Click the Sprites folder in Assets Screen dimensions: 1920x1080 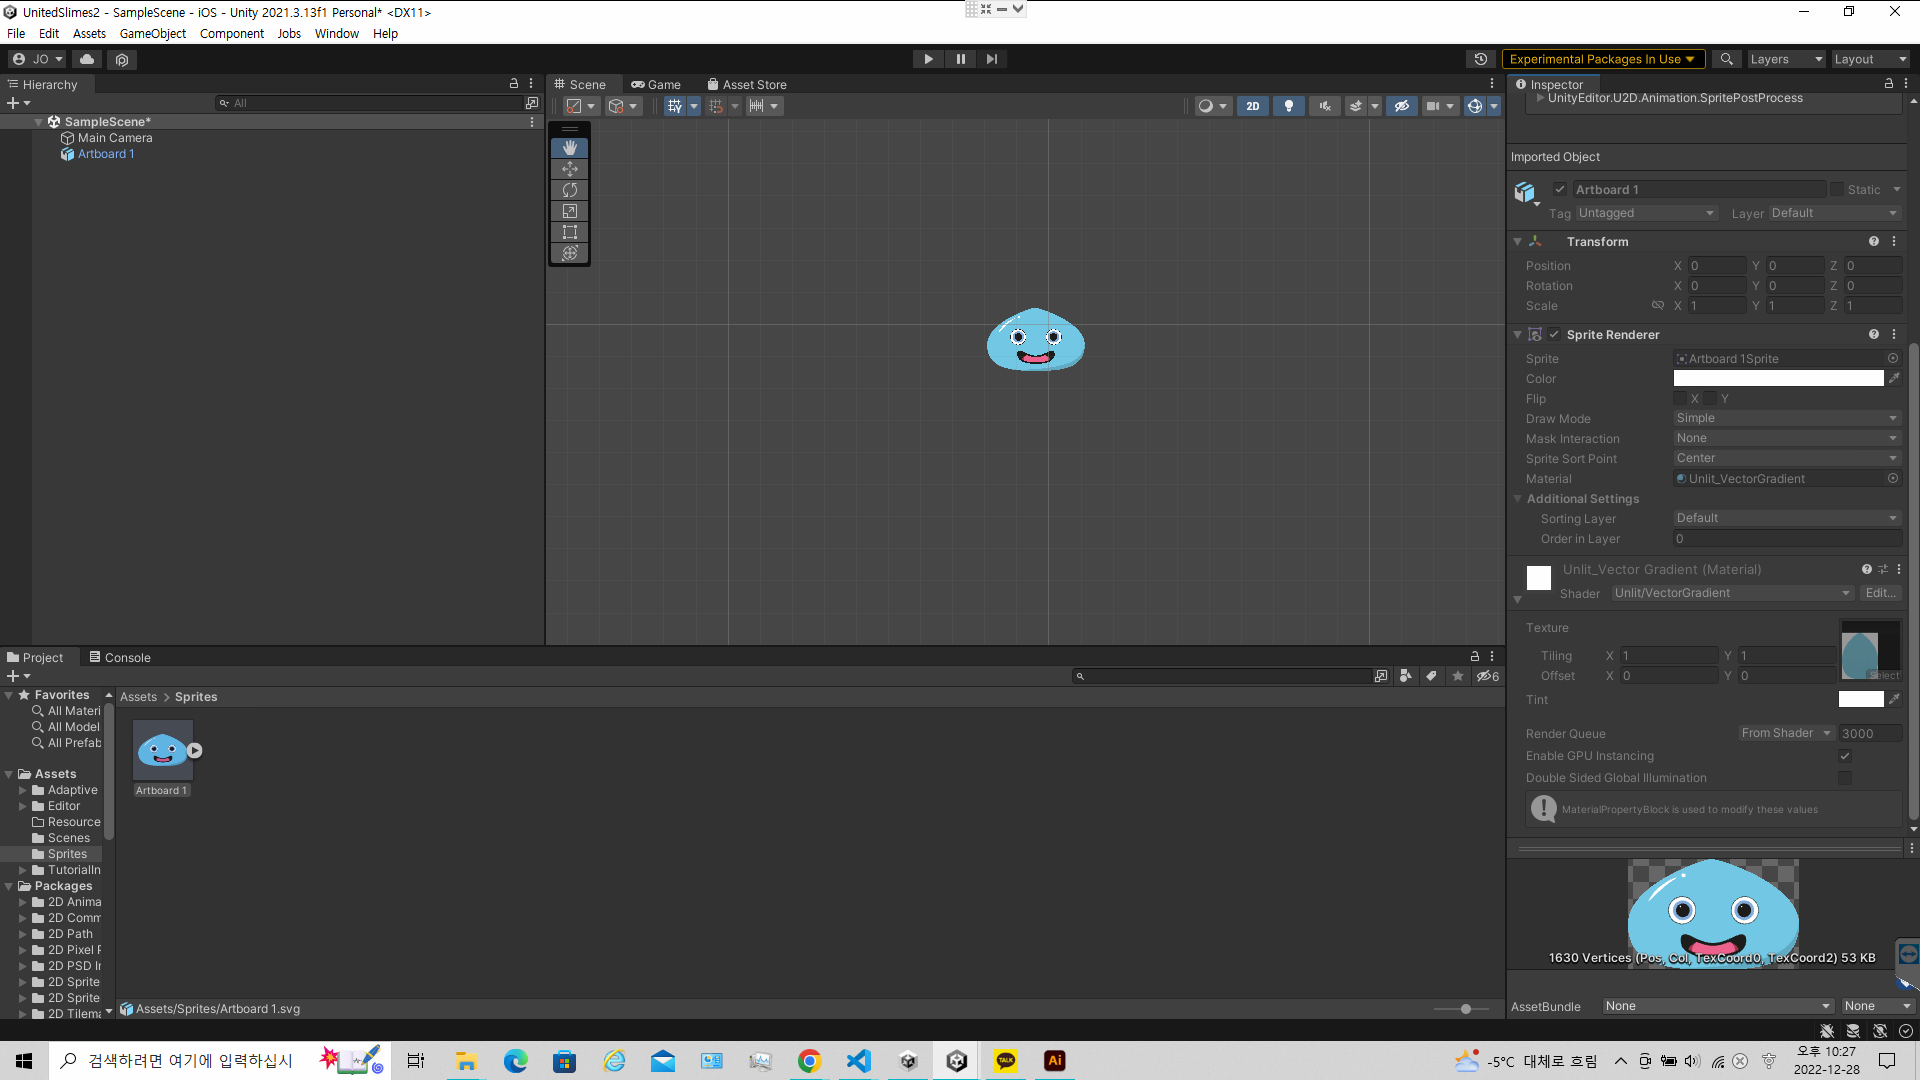(66, 853)
